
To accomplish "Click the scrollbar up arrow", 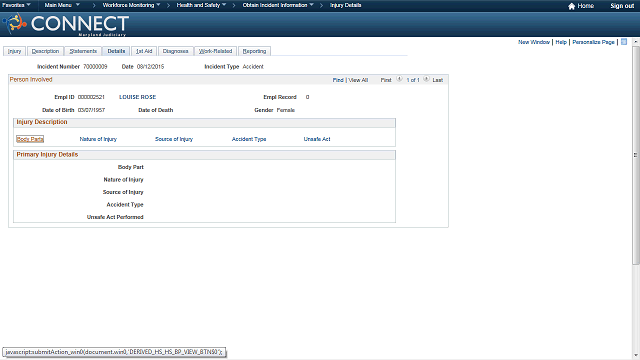I will pyautogui.click(x=636, y=42).
